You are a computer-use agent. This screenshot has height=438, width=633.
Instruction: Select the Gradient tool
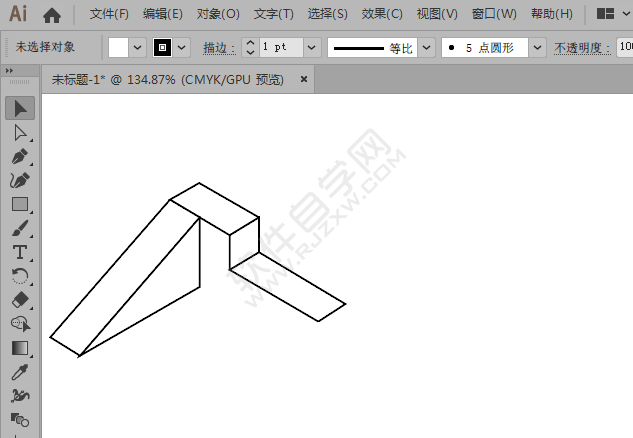point(20,348)
